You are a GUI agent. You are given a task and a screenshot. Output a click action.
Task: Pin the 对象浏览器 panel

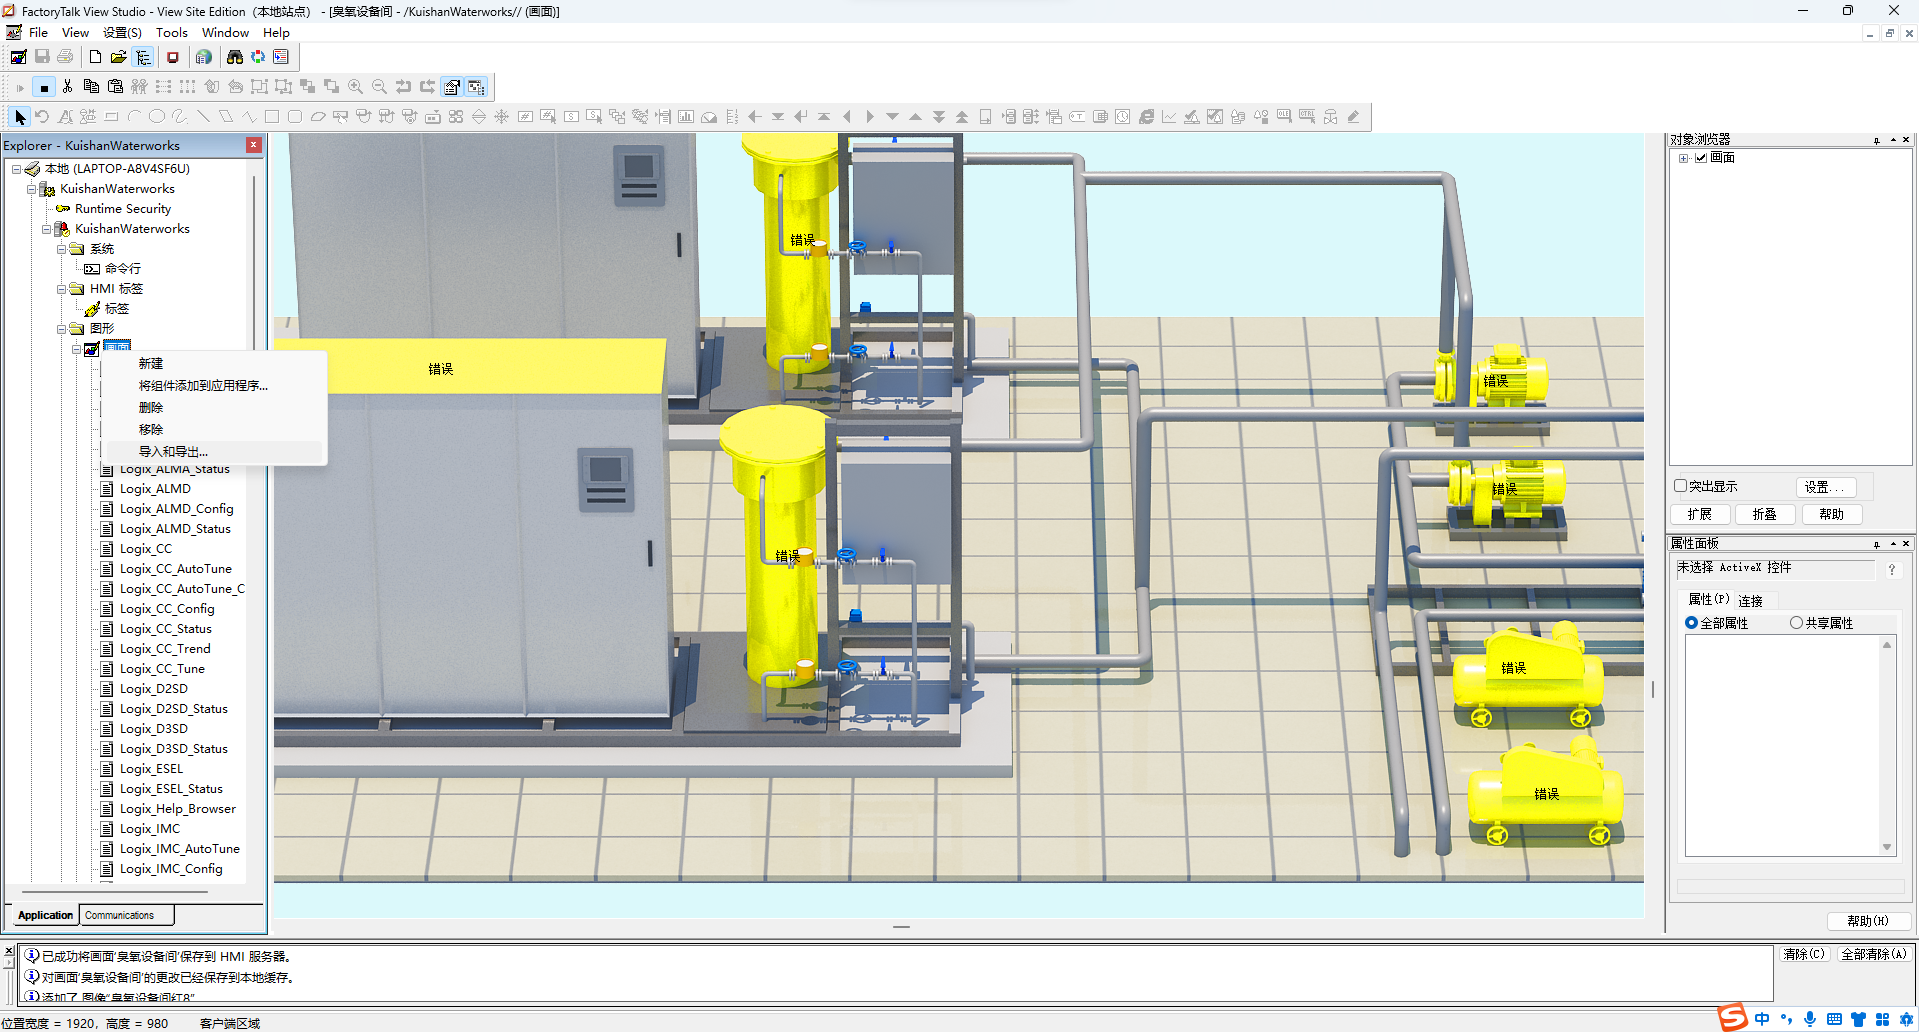point(1877,140)
